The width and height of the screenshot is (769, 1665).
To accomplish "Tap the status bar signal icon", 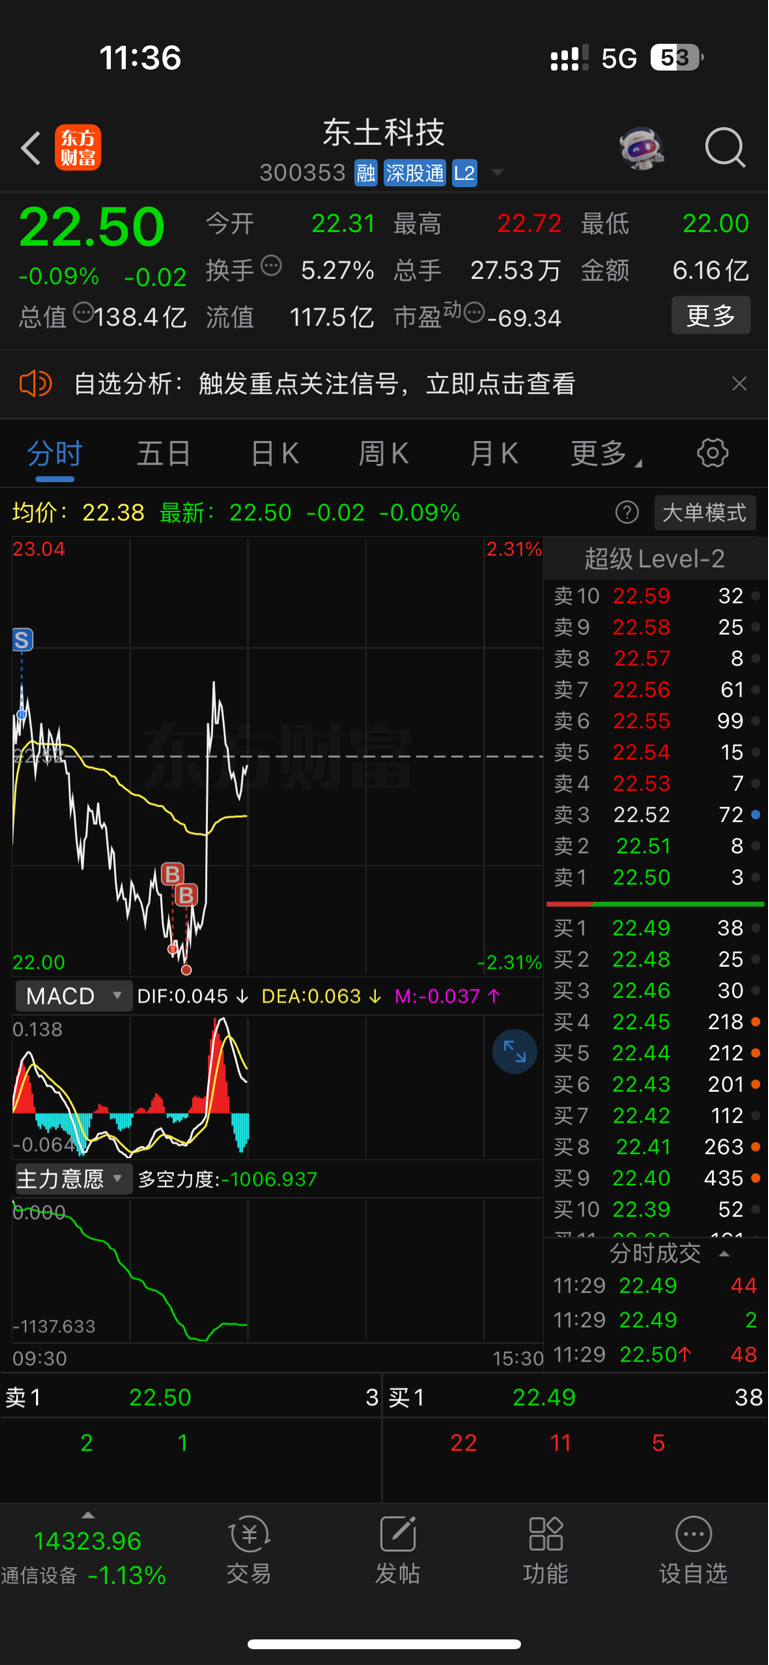I will coord(569,58).
